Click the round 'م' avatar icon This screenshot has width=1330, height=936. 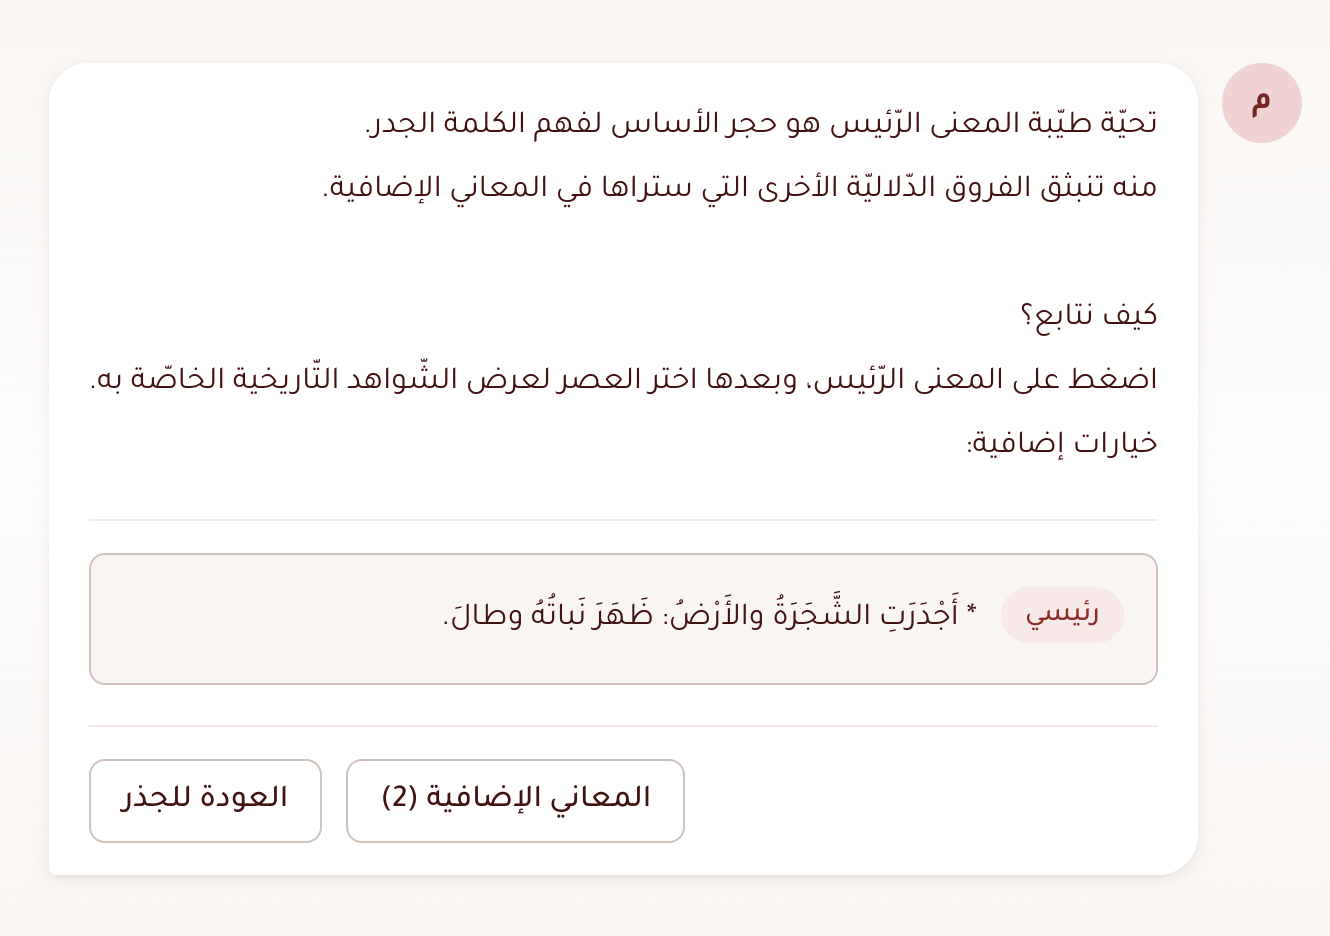coord(1261,103)
